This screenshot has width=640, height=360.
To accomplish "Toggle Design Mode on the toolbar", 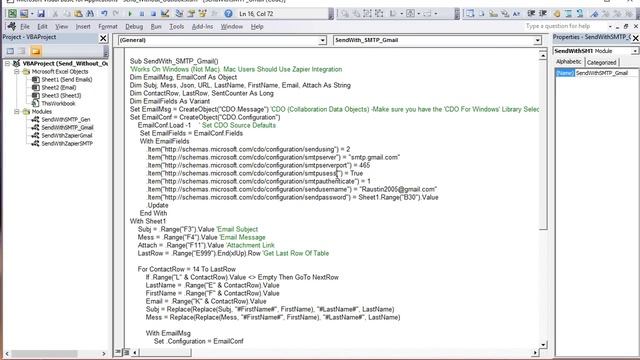I will (165, 13).
